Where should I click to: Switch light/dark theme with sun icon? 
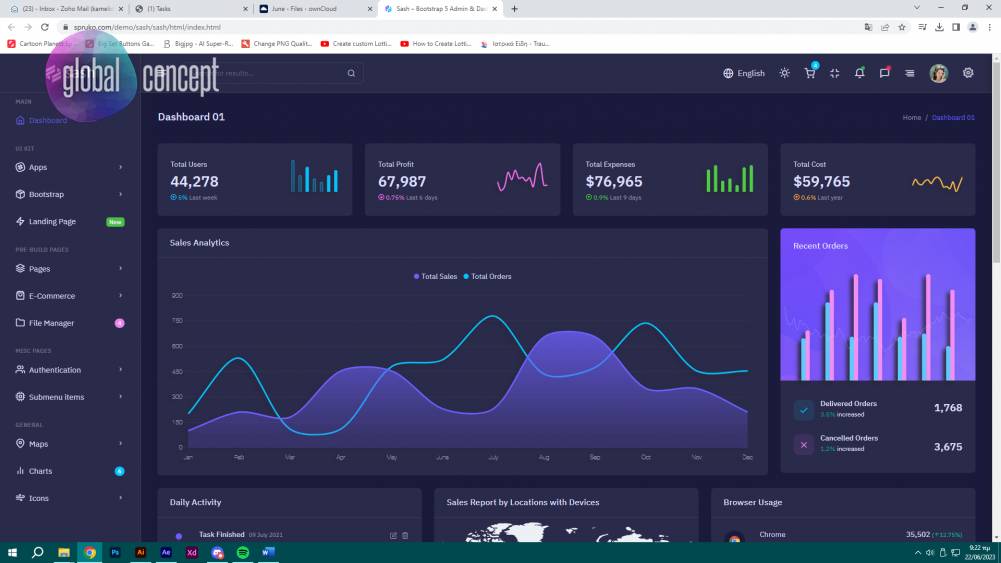[784, 73]
